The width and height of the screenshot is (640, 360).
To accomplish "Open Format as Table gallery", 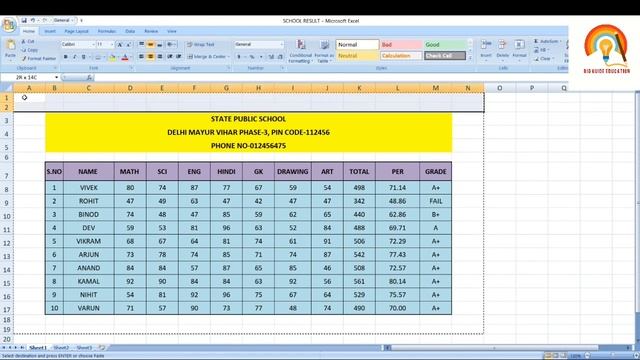I will [324, 51].
